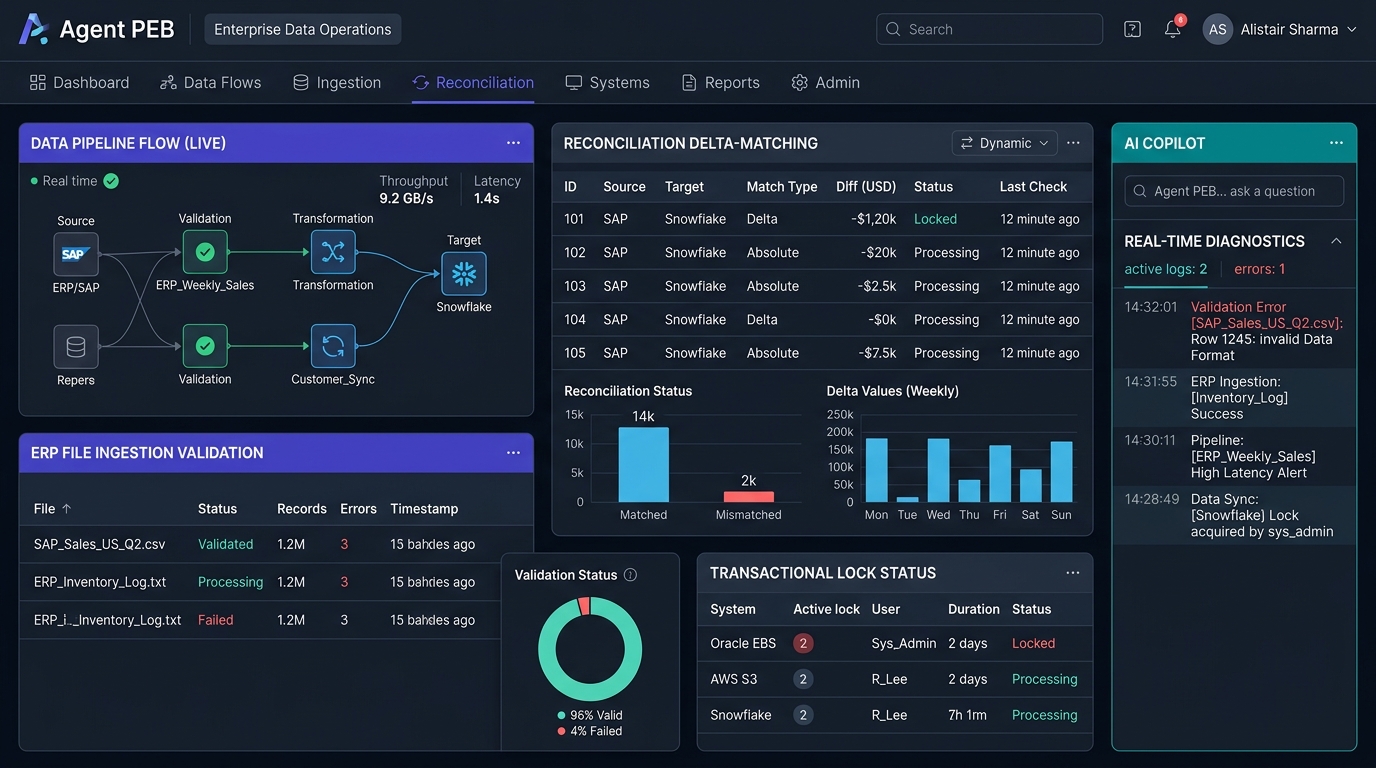
Task: Click the Oracle EBS active lock badge
Action: coord(802,643)
